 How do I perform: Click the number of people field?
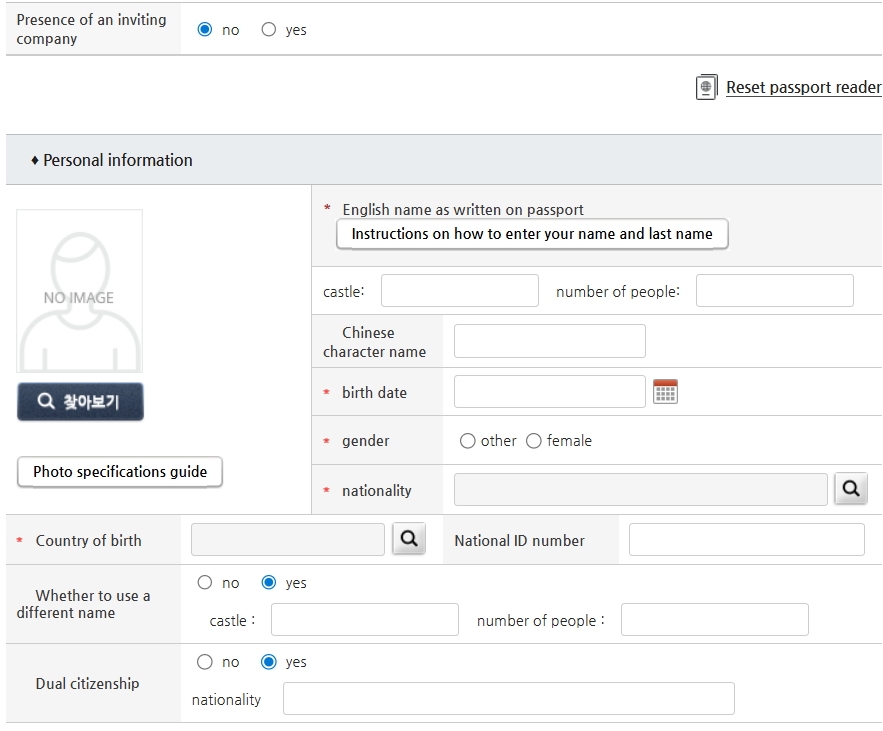[773, 290]
